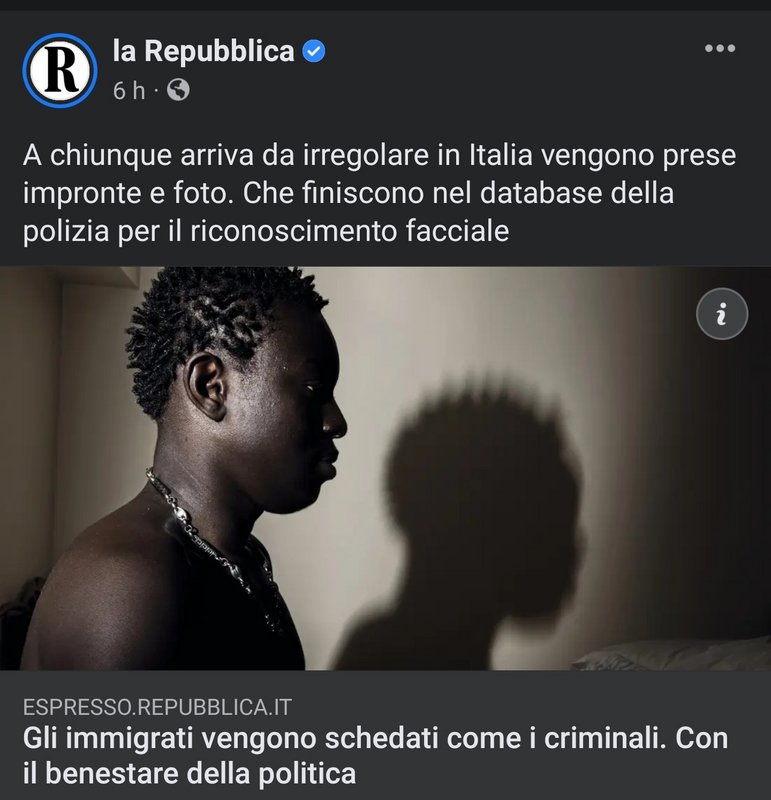Tap the info 'i' icon on photo
Image resolution: width=771 pixels, height=800 pixels.
[722, 314]
